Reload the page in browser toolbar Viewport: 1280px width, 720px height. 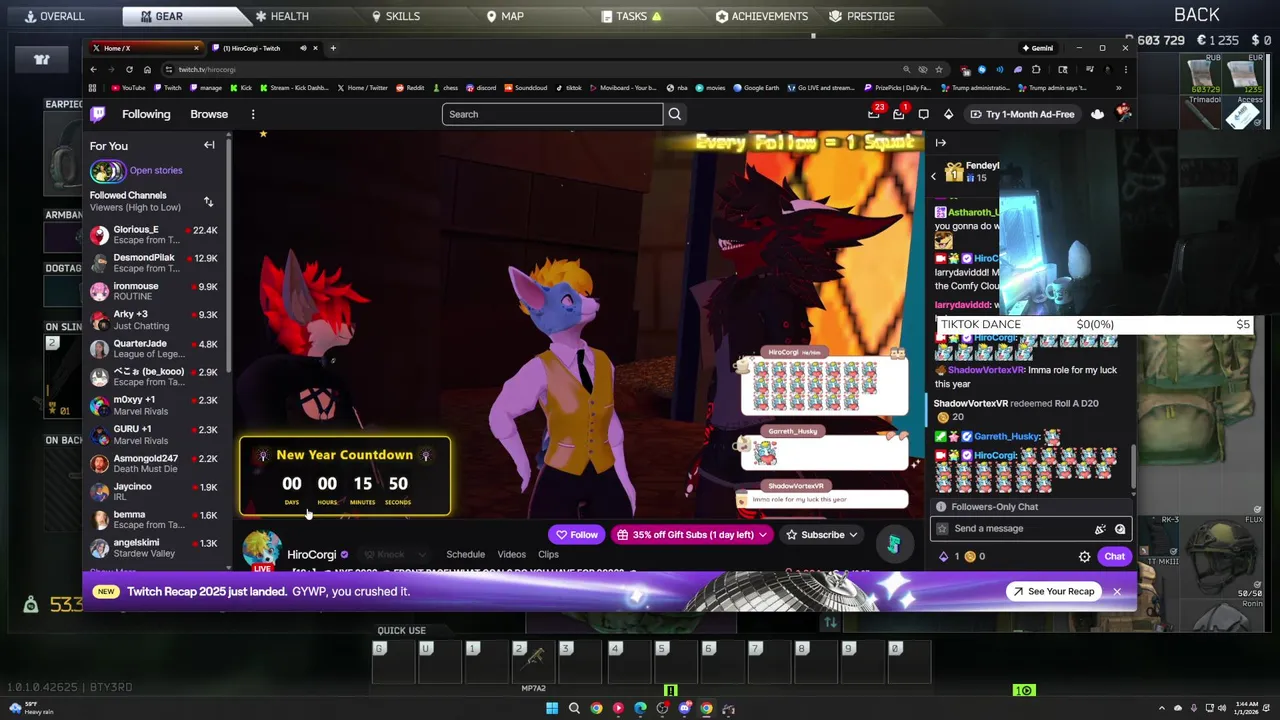pos(129,69)
